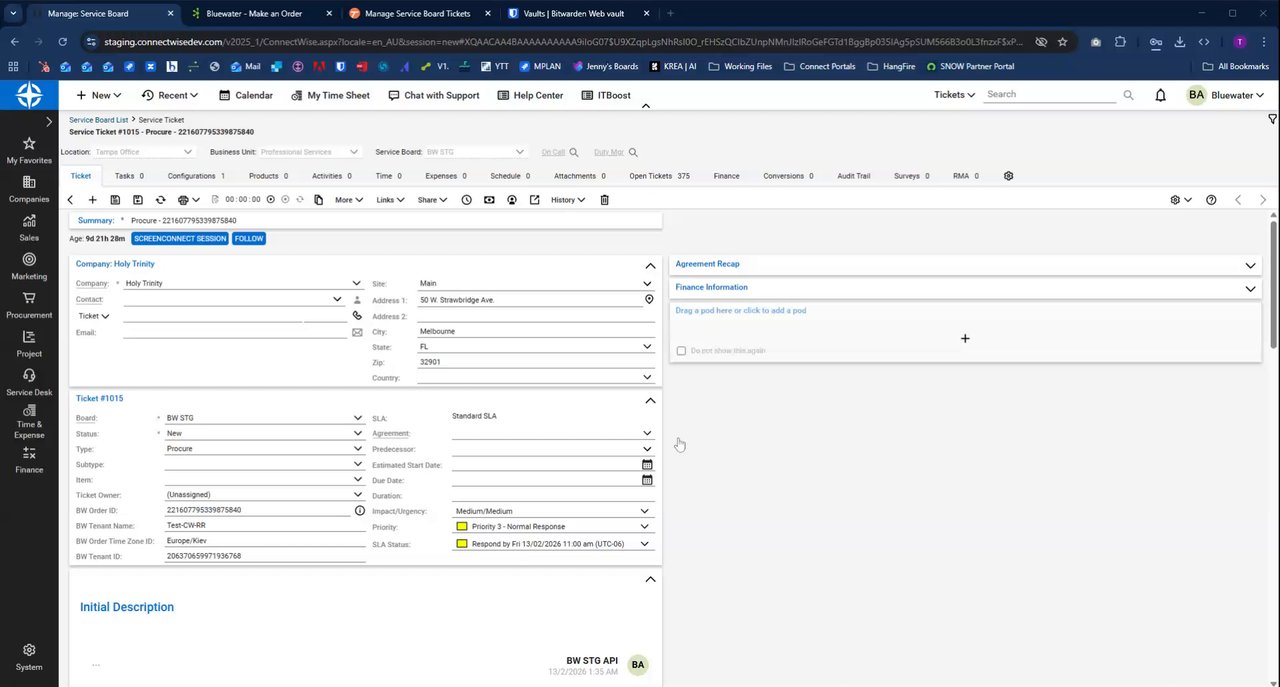Screen dimensions: 1280x687
Task: Open the Service Board dropdown
Action: pos(519,152)
